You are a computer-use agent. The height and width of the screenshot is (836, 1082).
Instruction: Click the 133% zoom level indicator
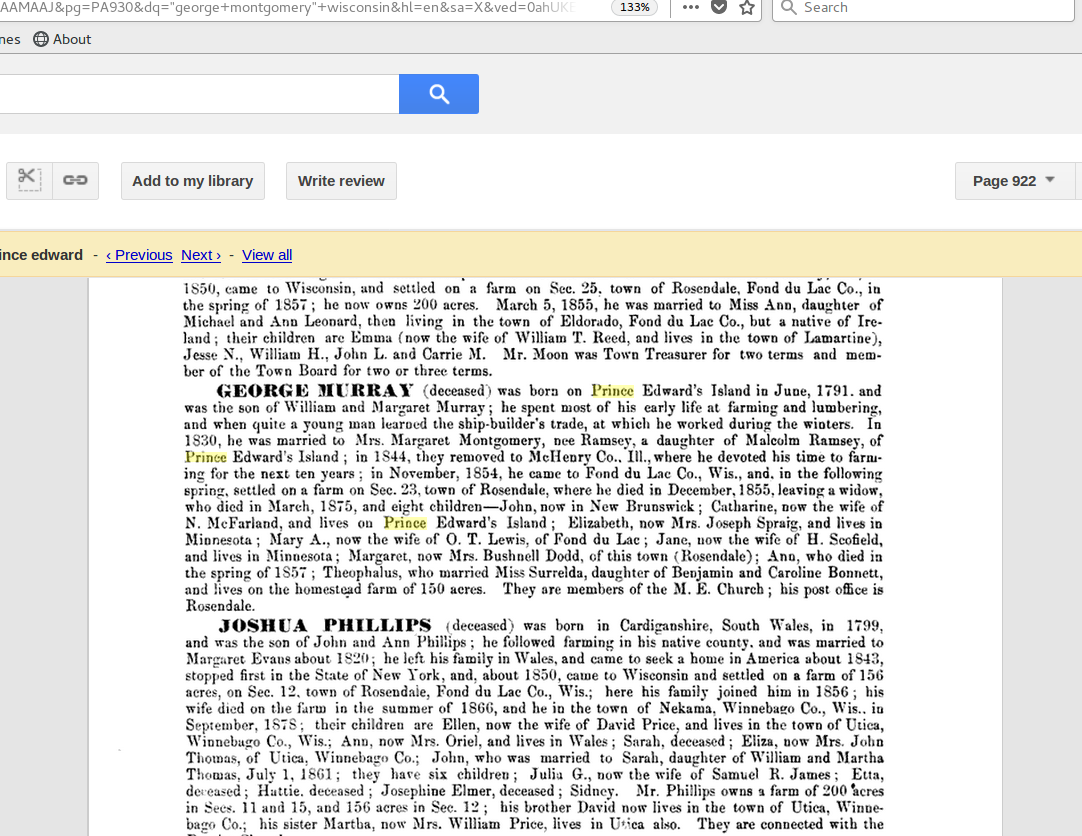(x=634, y=7)
